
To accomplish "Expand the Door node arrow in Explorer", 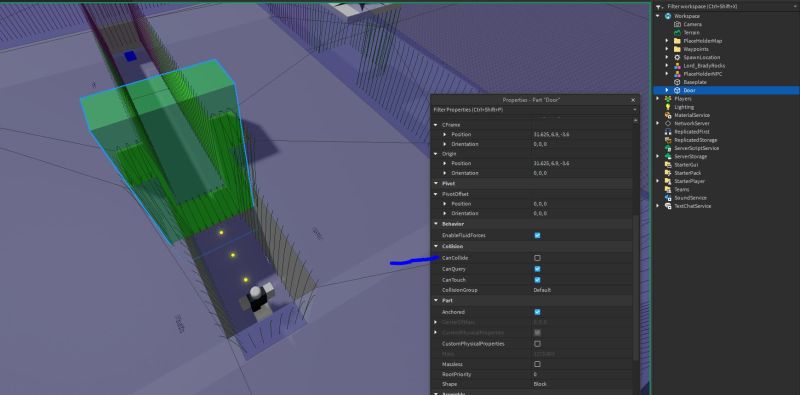I will 667,90.
